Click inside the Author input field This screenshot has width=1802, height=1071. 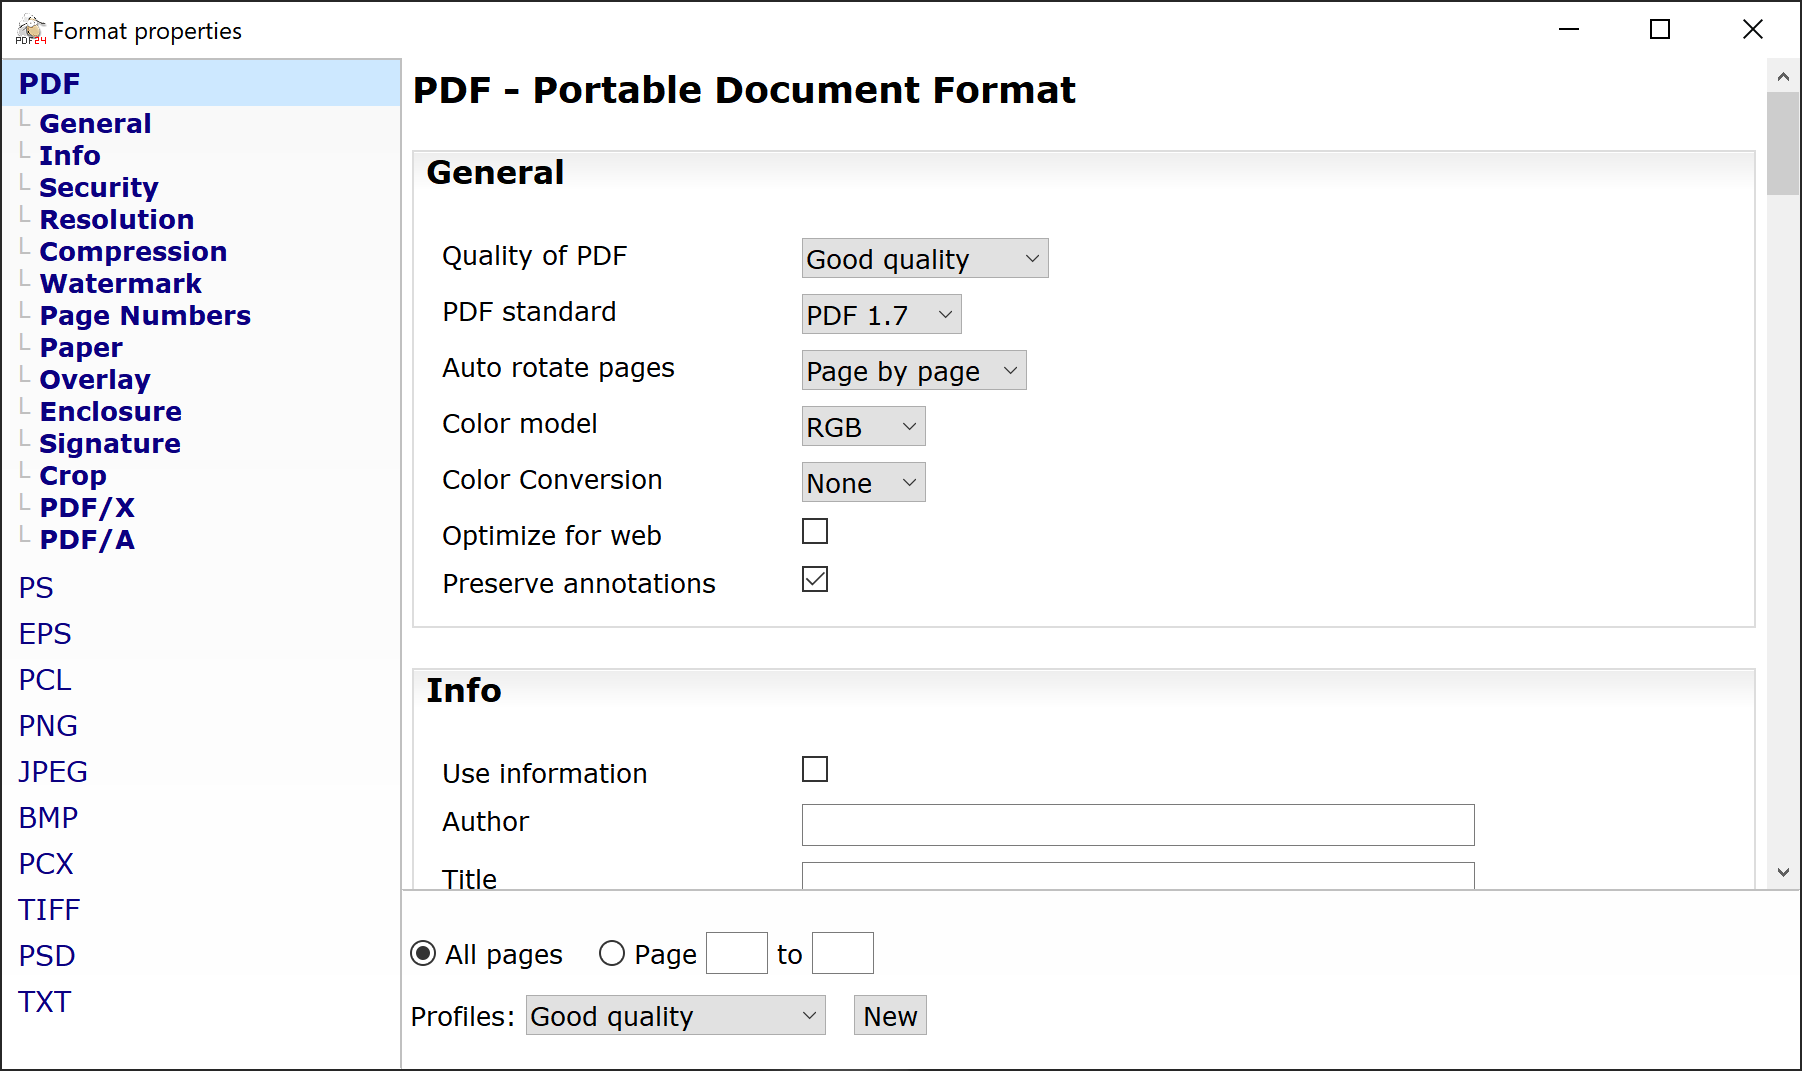[1137, 824]
